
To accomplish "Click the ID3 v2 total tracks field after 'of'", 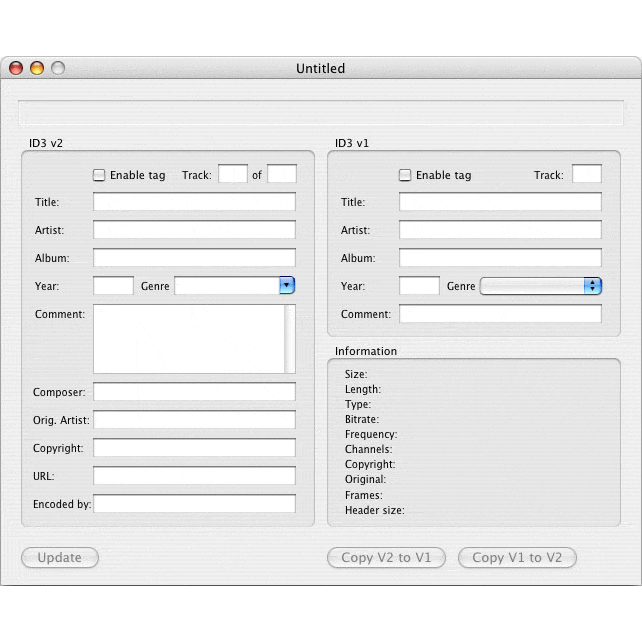I will pos(282,174).
